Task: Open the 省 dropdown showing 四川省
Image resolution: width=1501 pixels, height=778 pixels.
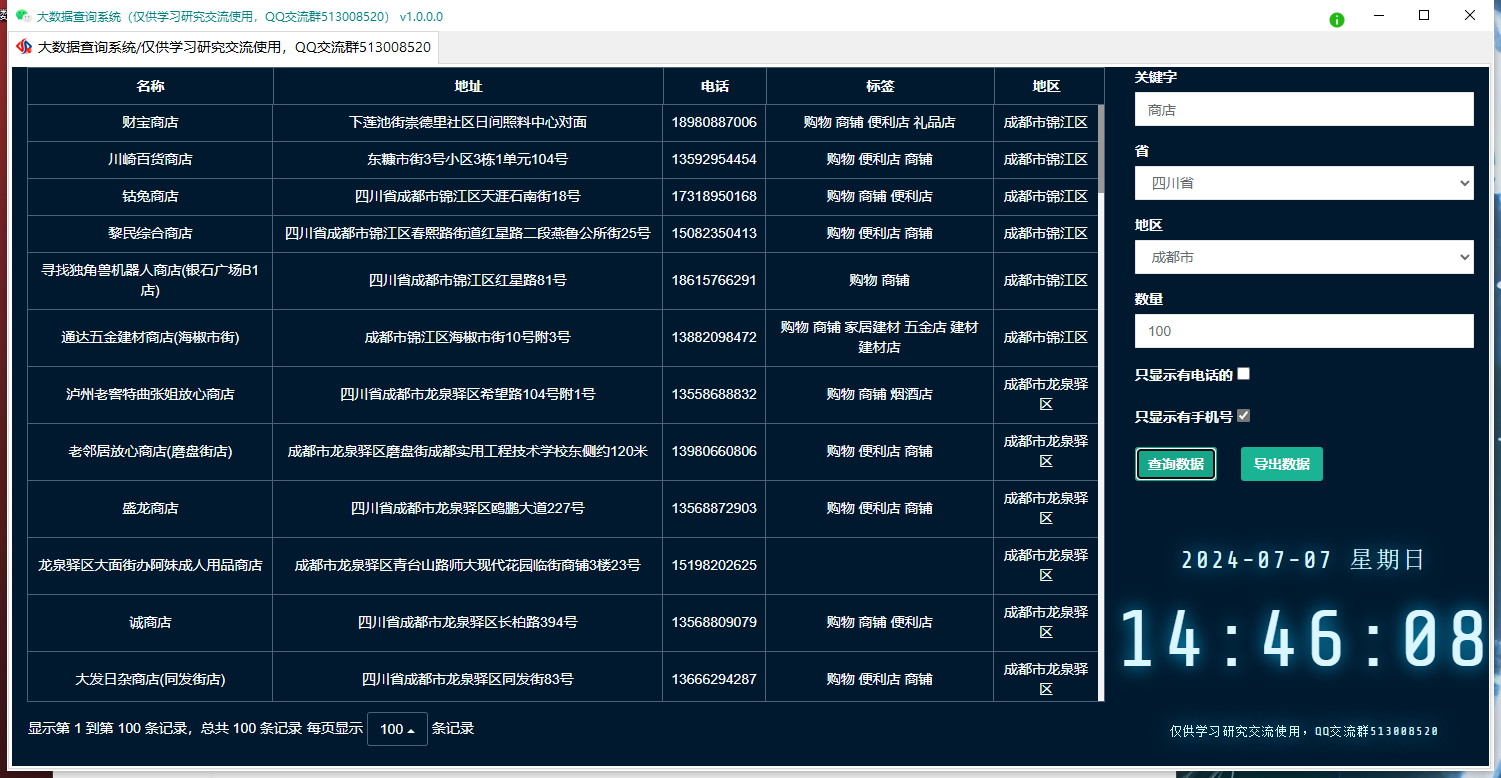Action: [x=1303, y=183]
